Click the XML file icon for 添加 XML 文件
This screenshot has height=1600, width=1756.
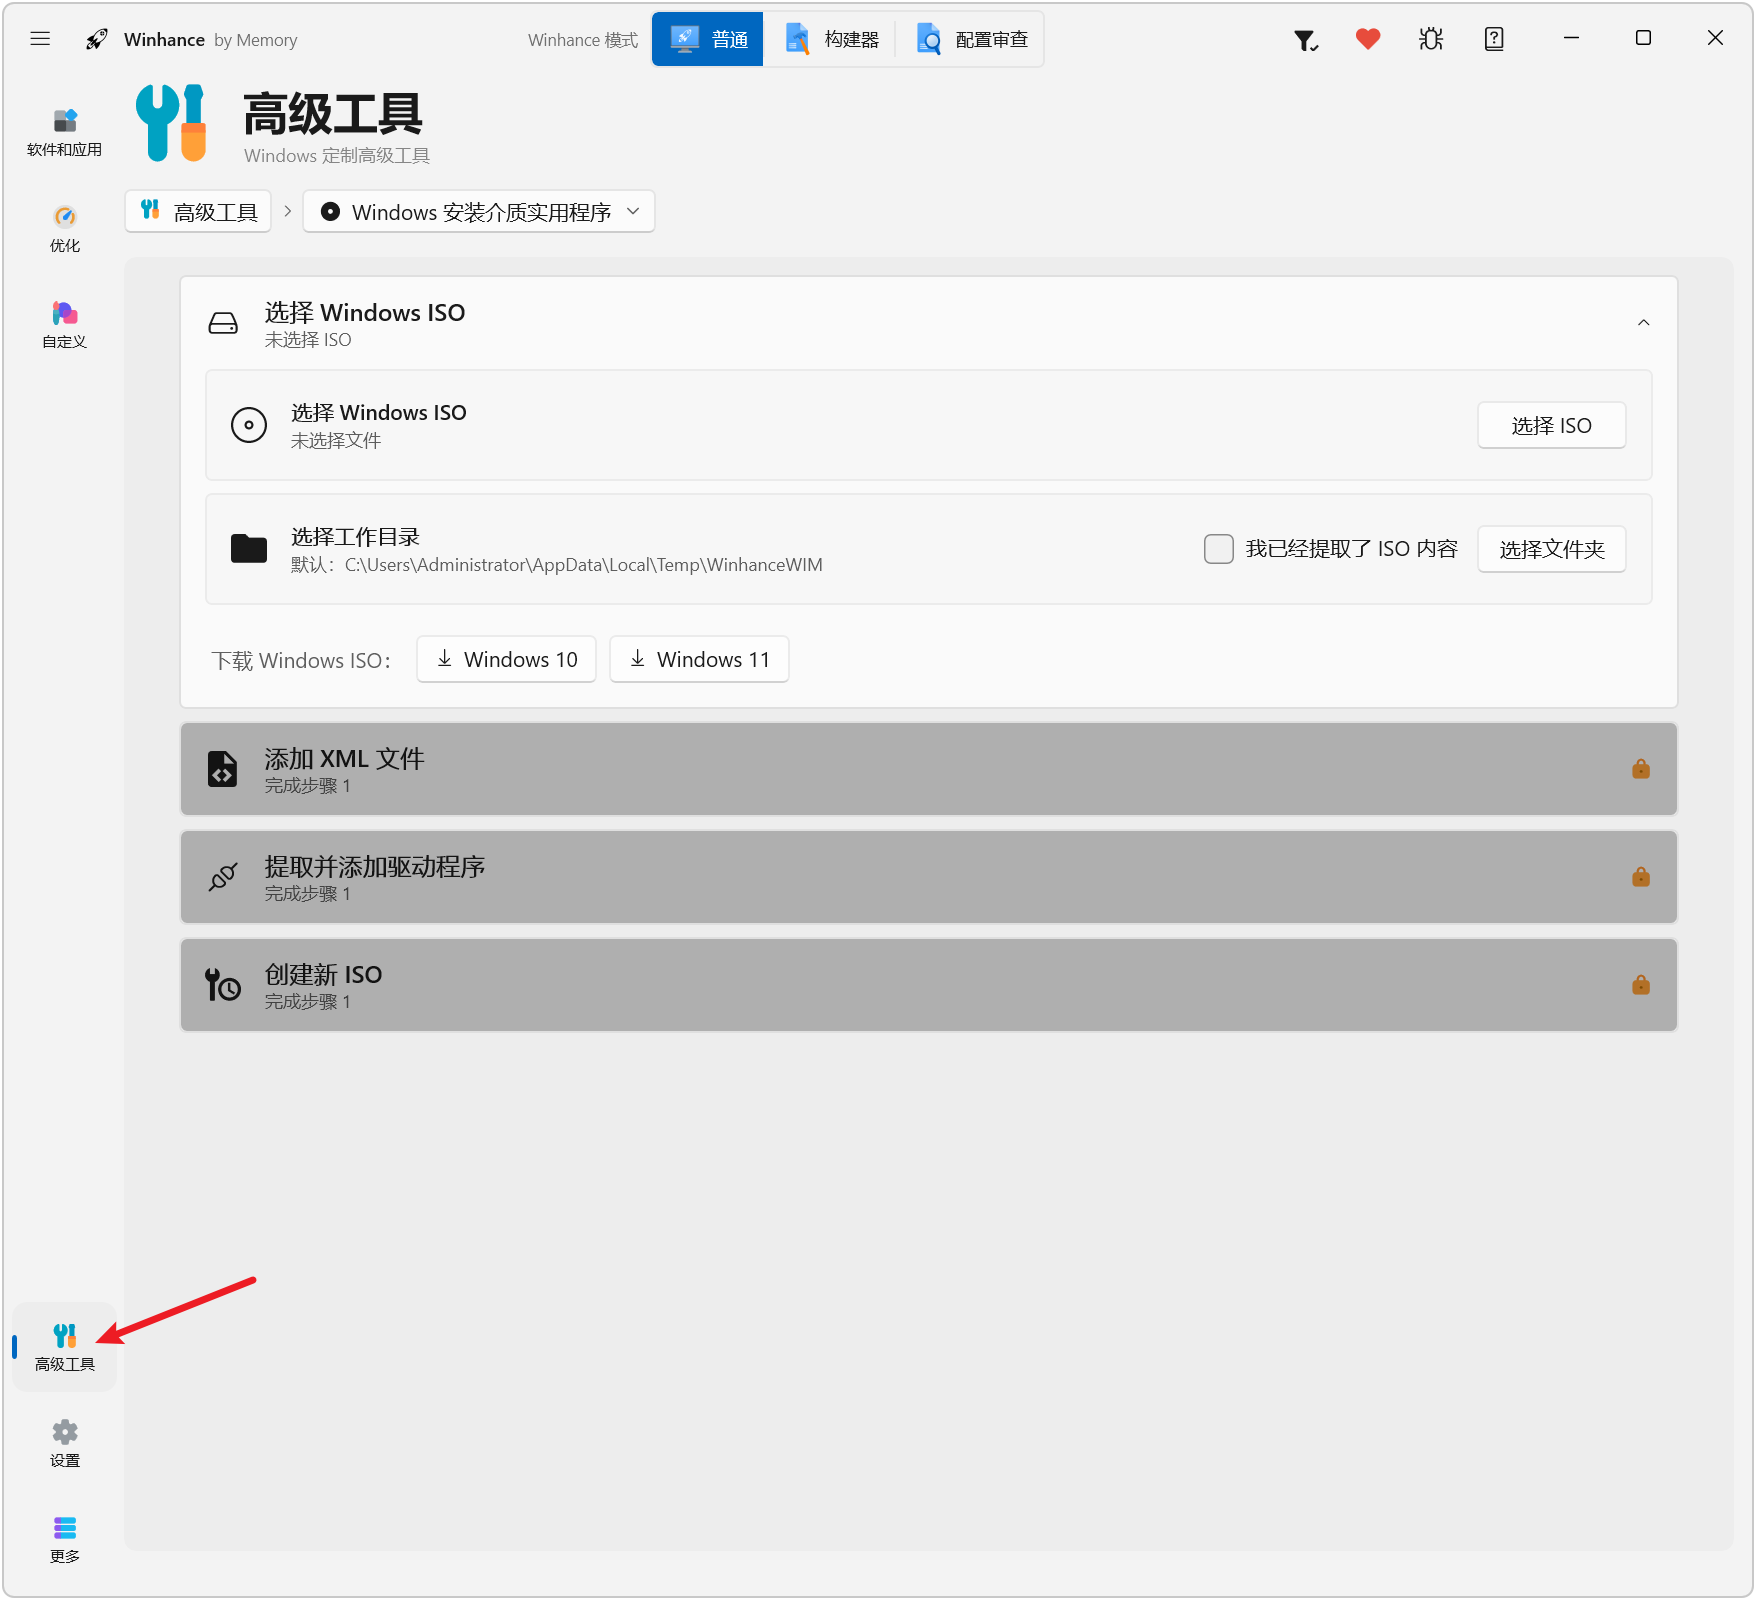pyautogui.click(x=222, y=769)
